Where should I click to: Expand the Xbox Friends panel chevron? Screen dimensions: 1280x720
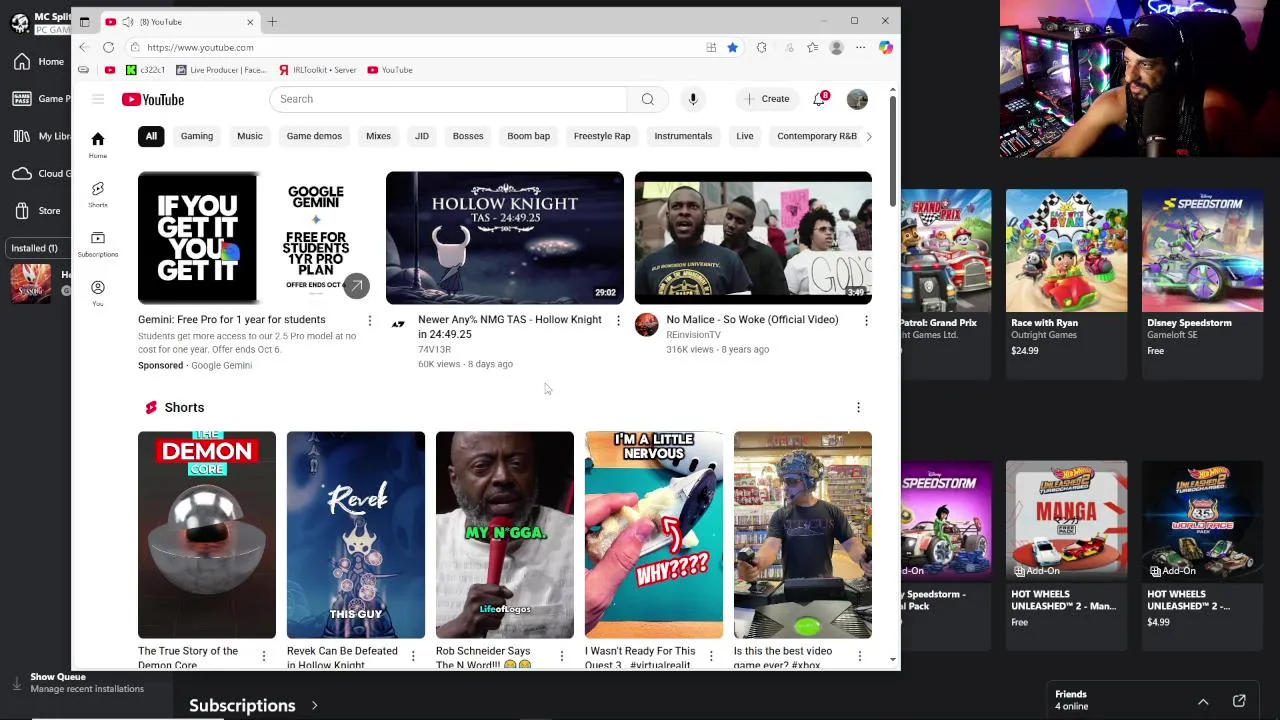point(1203,701)
